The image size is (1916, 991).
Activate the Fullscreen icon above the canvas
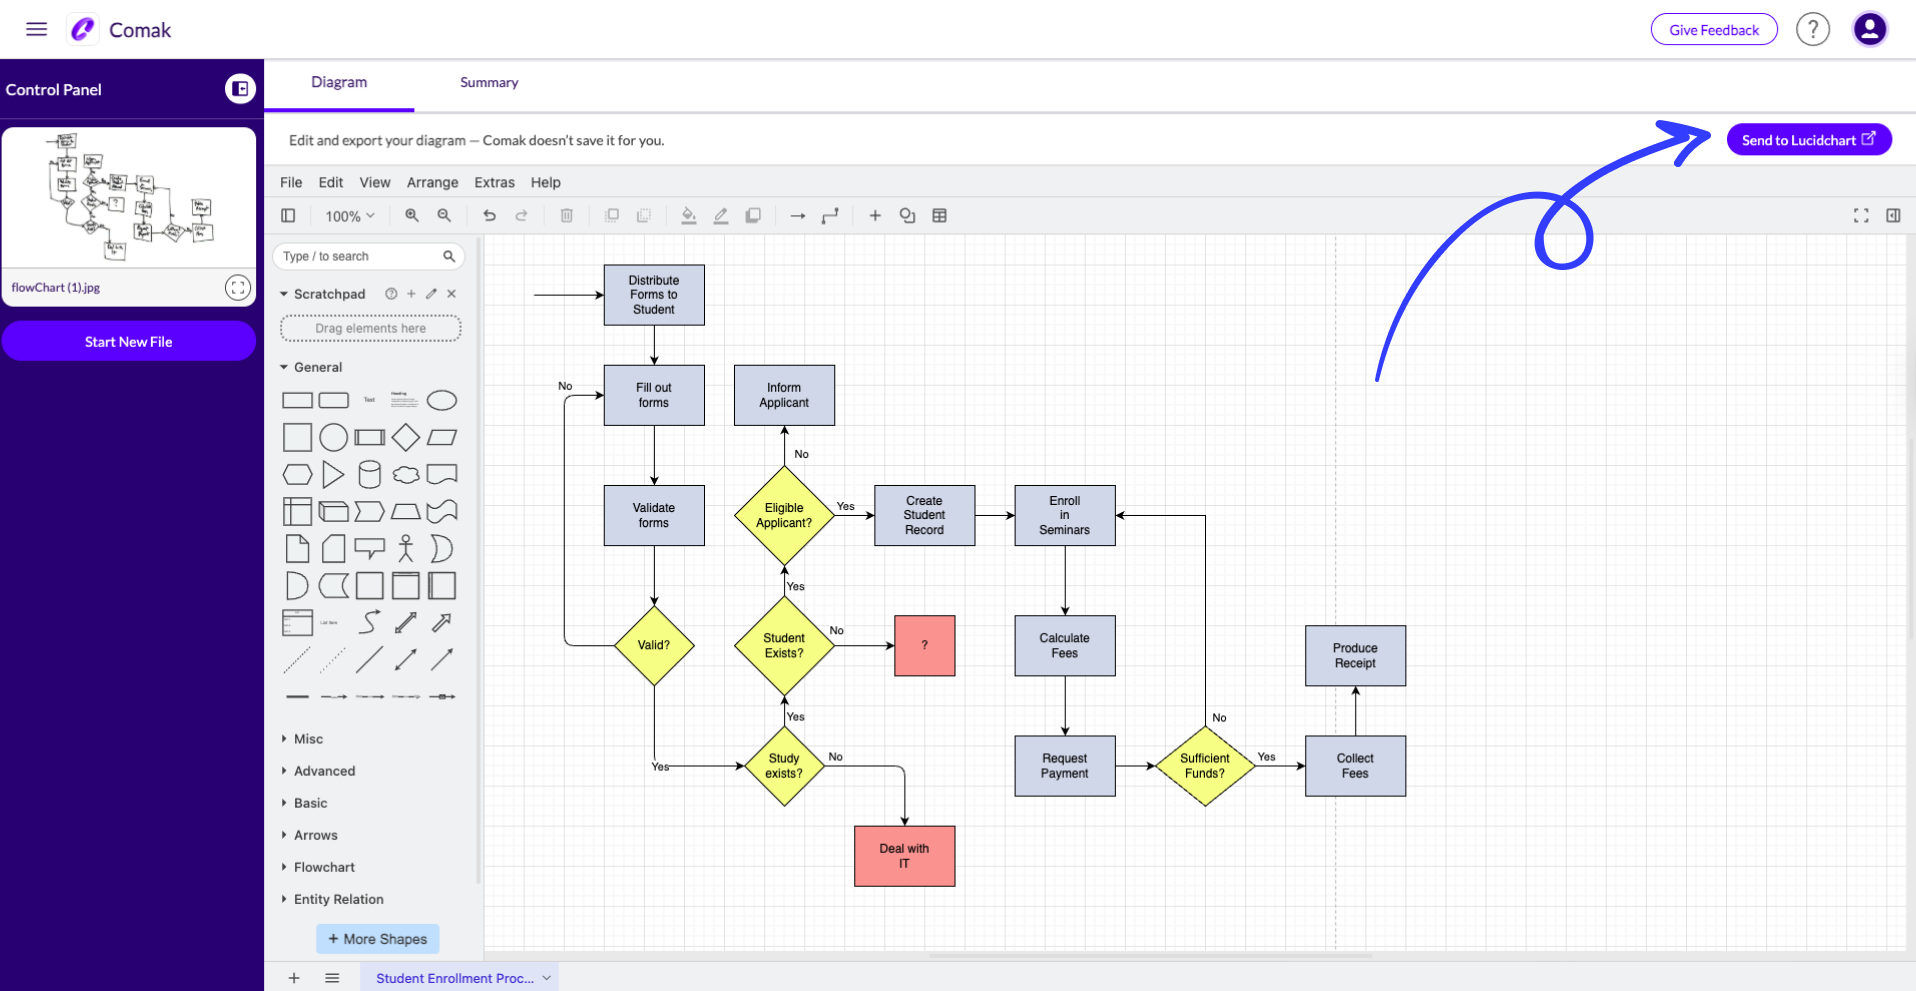[1861, 215]
